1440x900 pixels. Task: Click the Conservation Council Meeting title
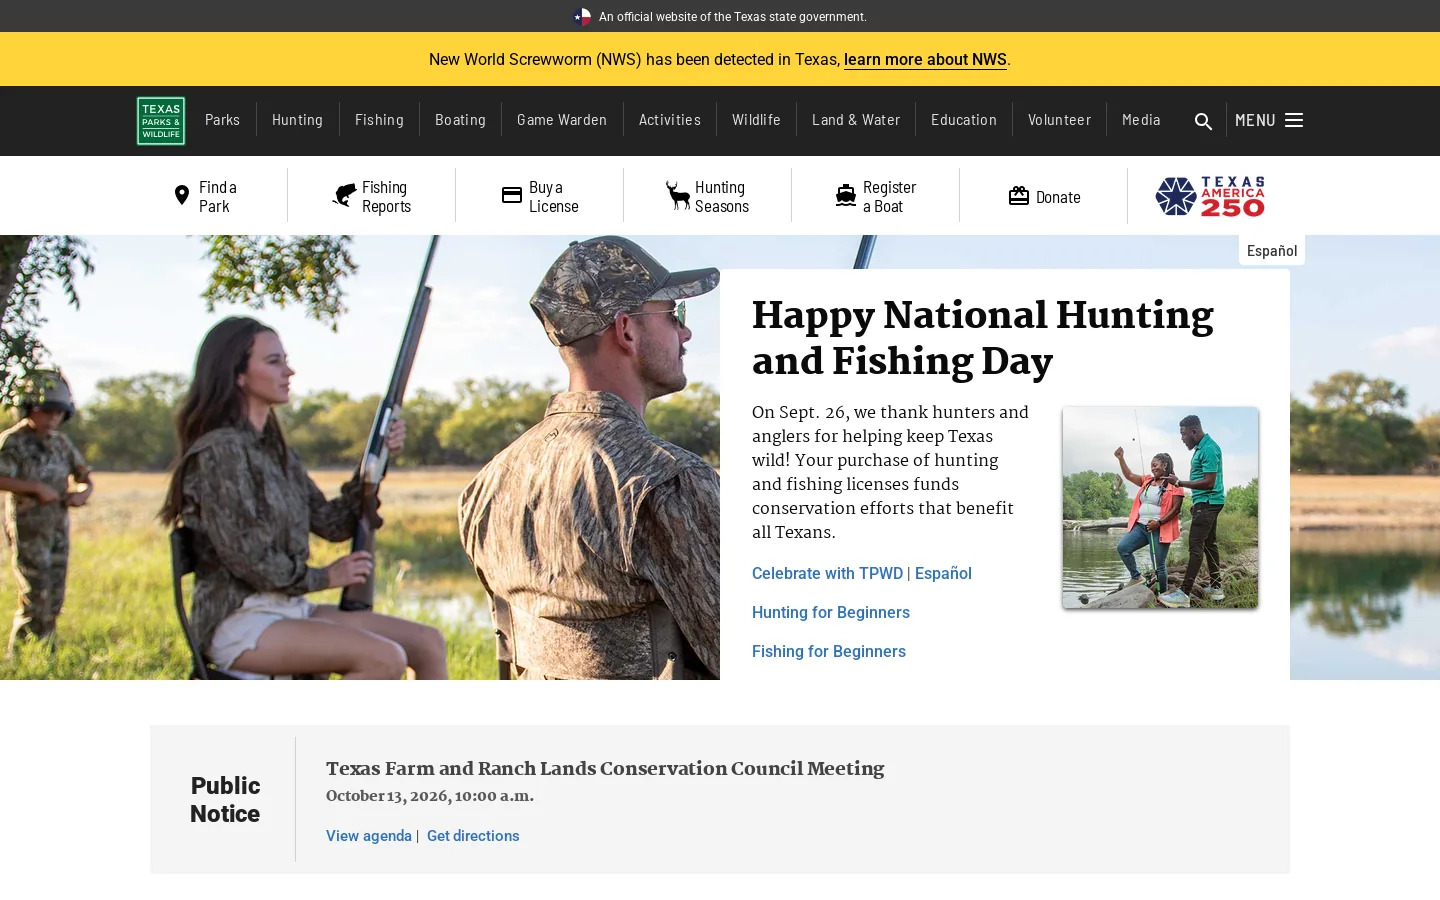point(605,769)
